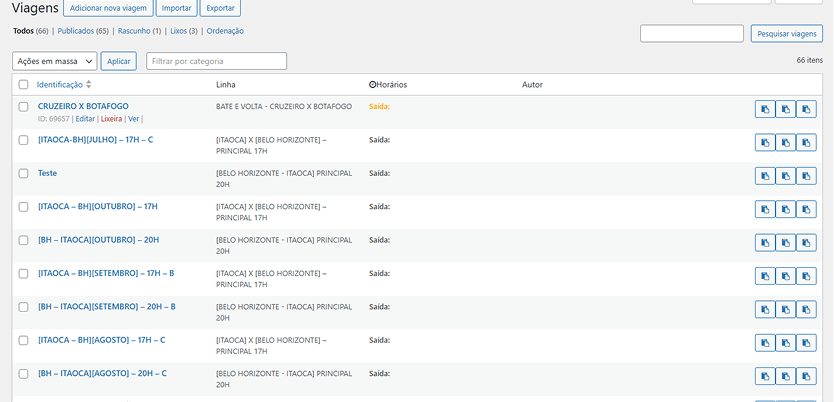Click first copy icon in [BH – ITAOCA][SETEMBRO] – 20H – B row
This screenshot has width=834, height=402.
point(764,310)
